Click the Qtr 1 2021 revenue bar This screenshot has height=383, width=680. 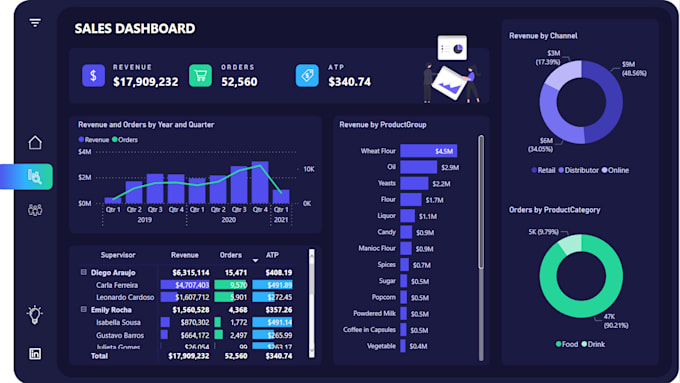[281, 196]
